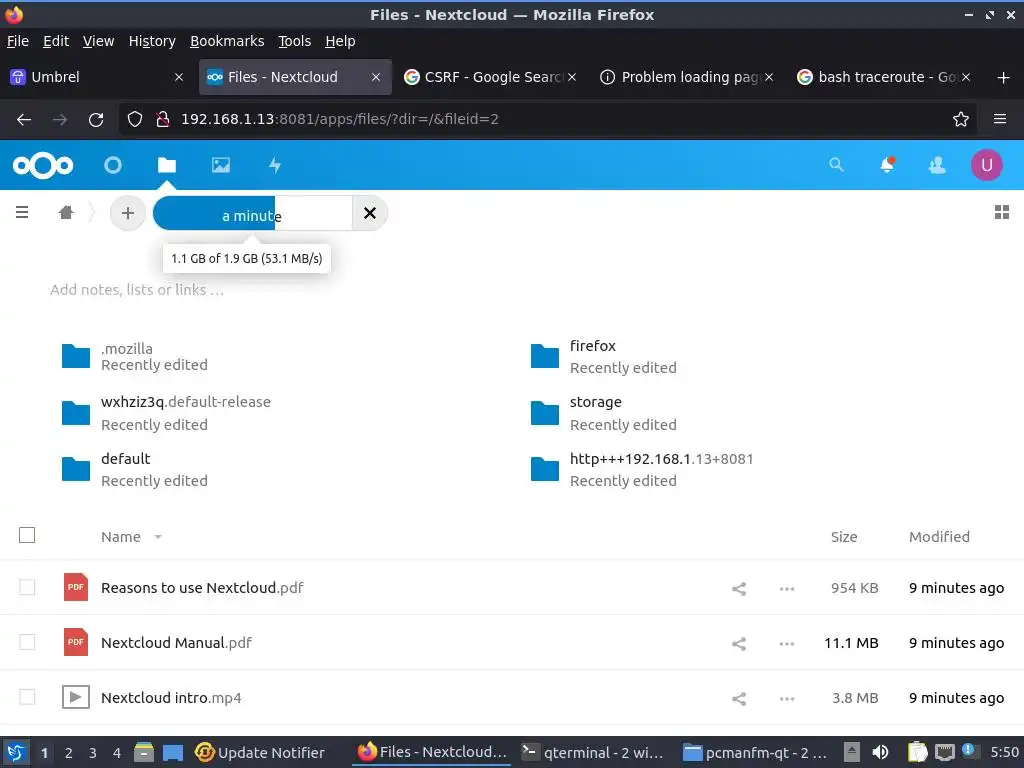The height and width of the screenshot is (768, 1024).
Task: Tick the select-all files checkbox
Action: [27, 536]
